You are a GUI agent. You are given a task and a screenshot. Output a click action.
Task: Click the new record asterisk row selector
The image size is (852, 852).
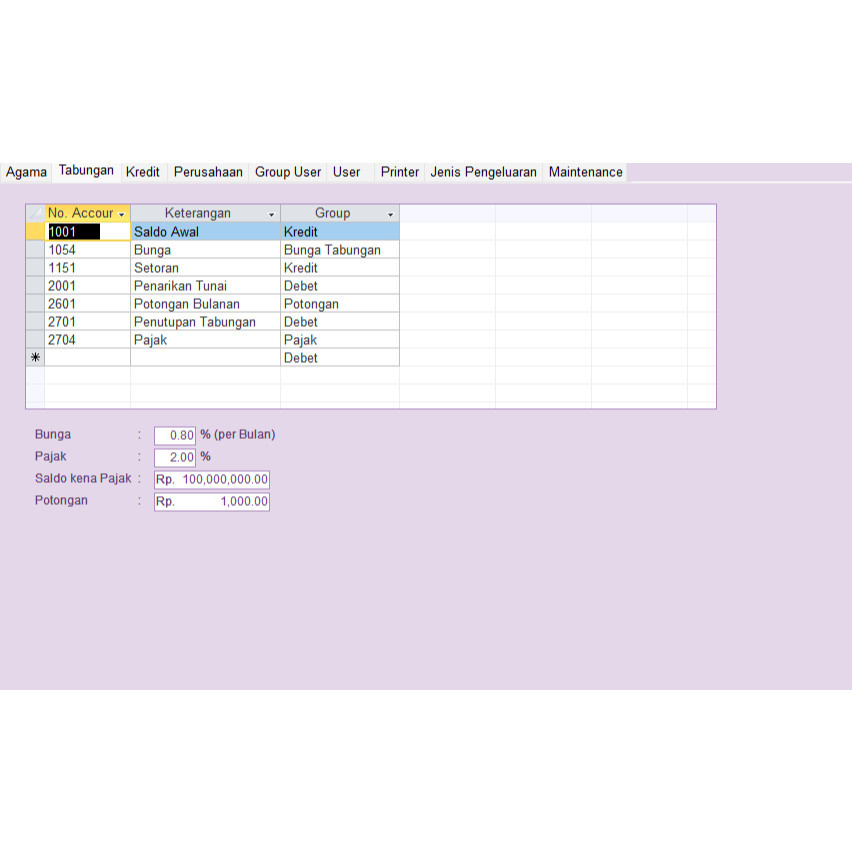click(x=35, y=358)
